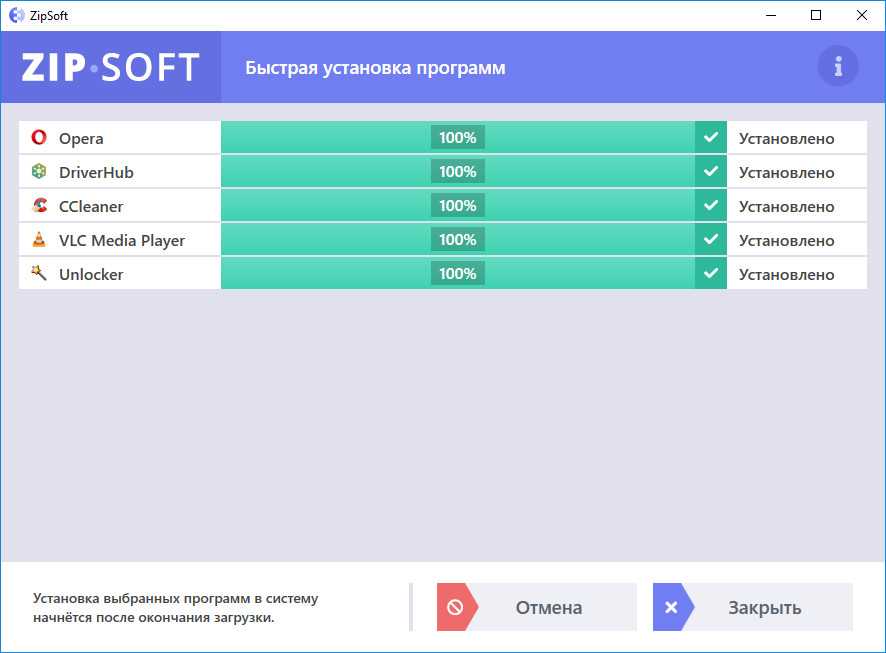Click the DriverHub icon

pos(39,171)
